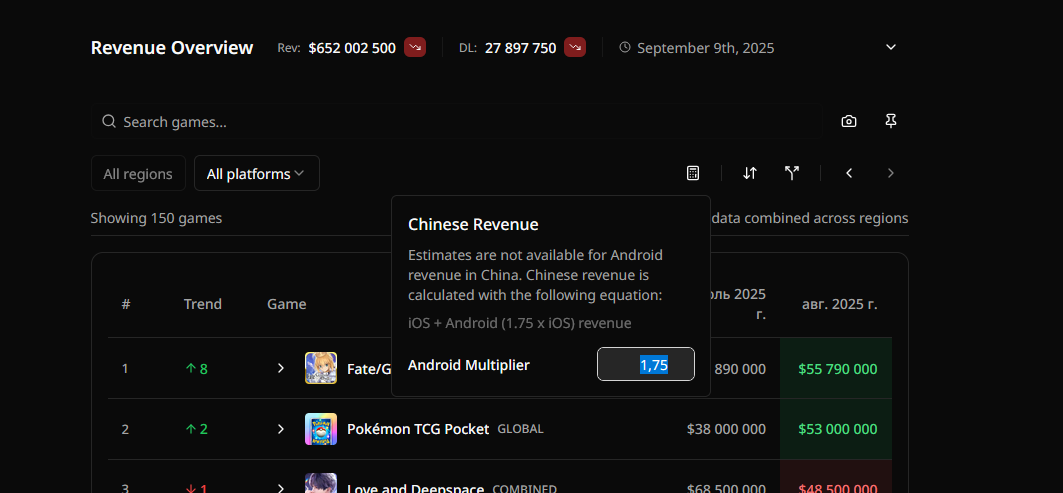
Task: Click the $55 790 000 revenue cell
Action: [x=837, y=369]
